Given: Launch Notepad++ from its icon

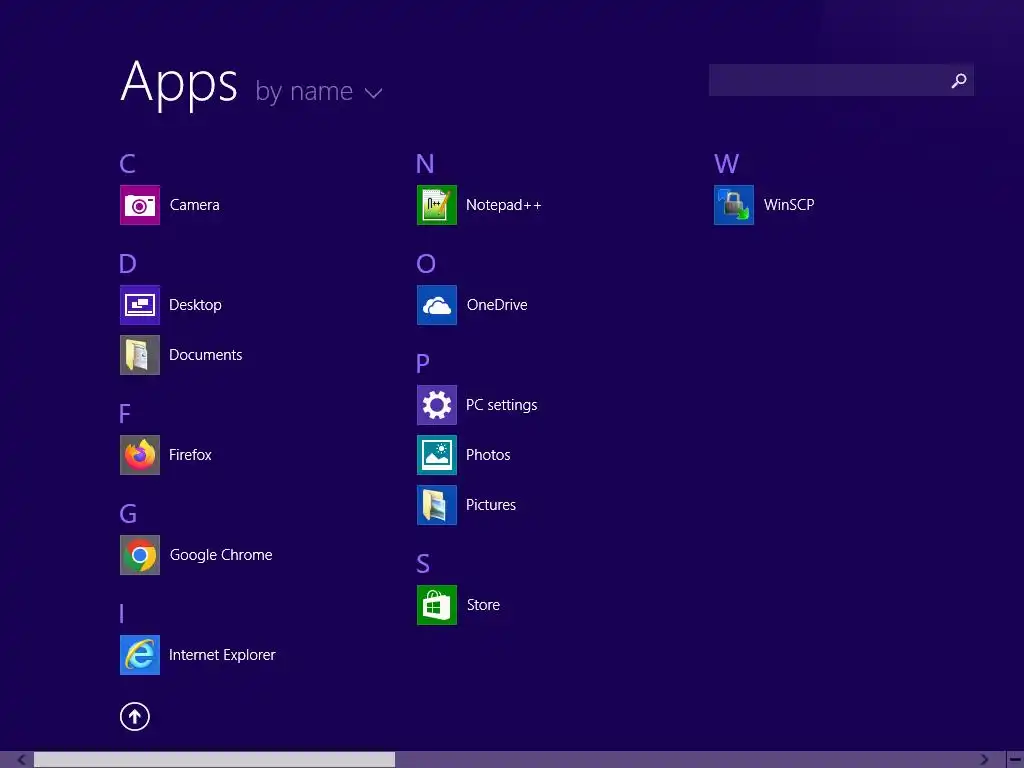Looking at the screenshot, I should (437, 205).
